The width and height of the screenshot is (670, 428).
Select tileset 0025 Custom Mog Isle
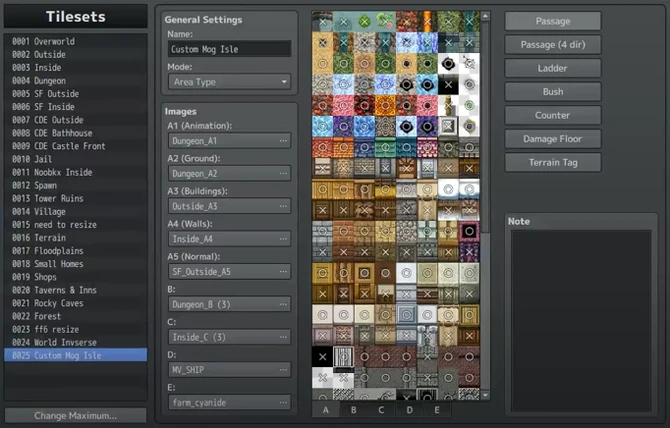point(76,355)
